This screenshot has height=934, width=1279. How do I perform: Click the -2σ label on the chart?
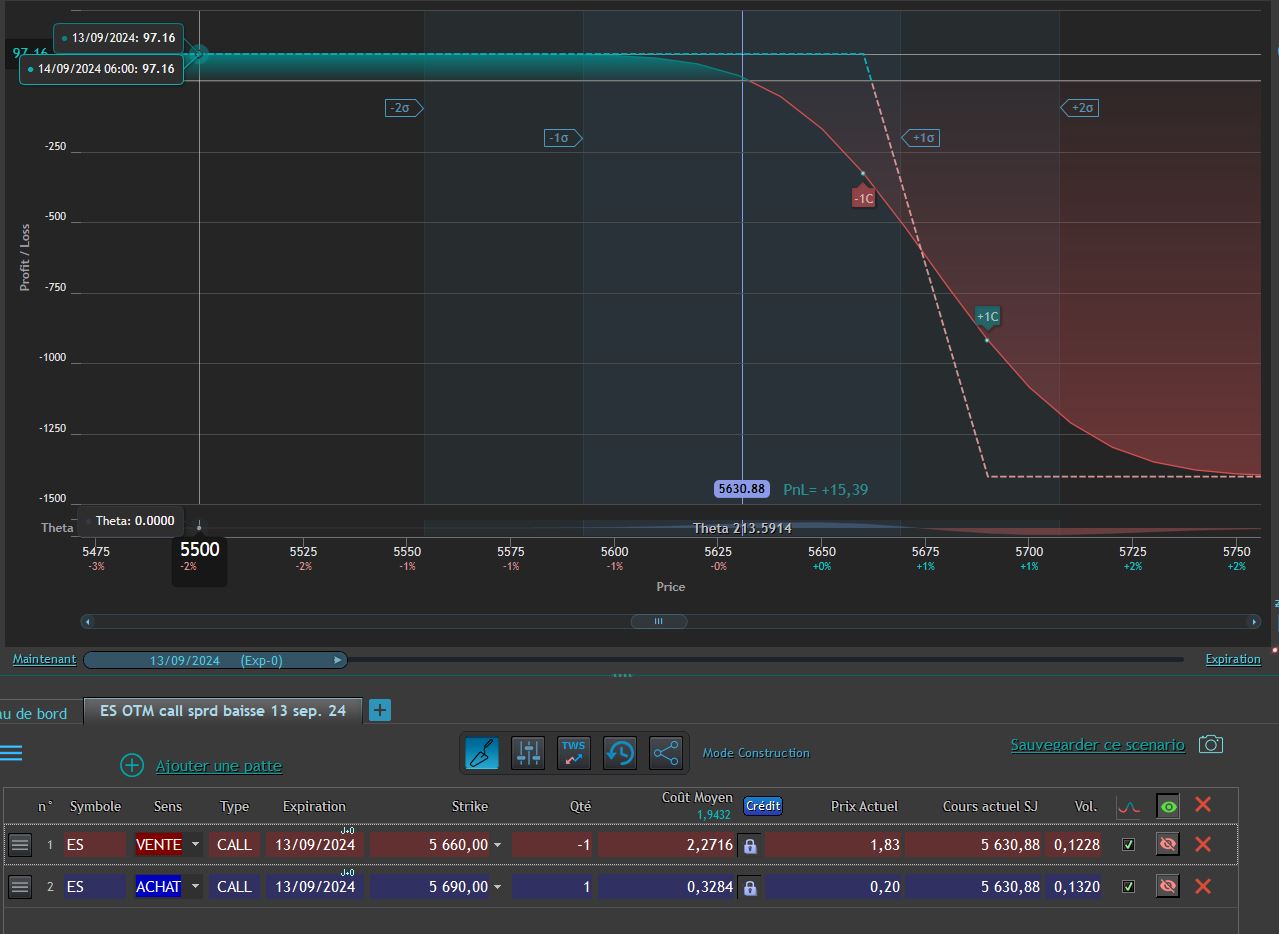click(403, 107)
